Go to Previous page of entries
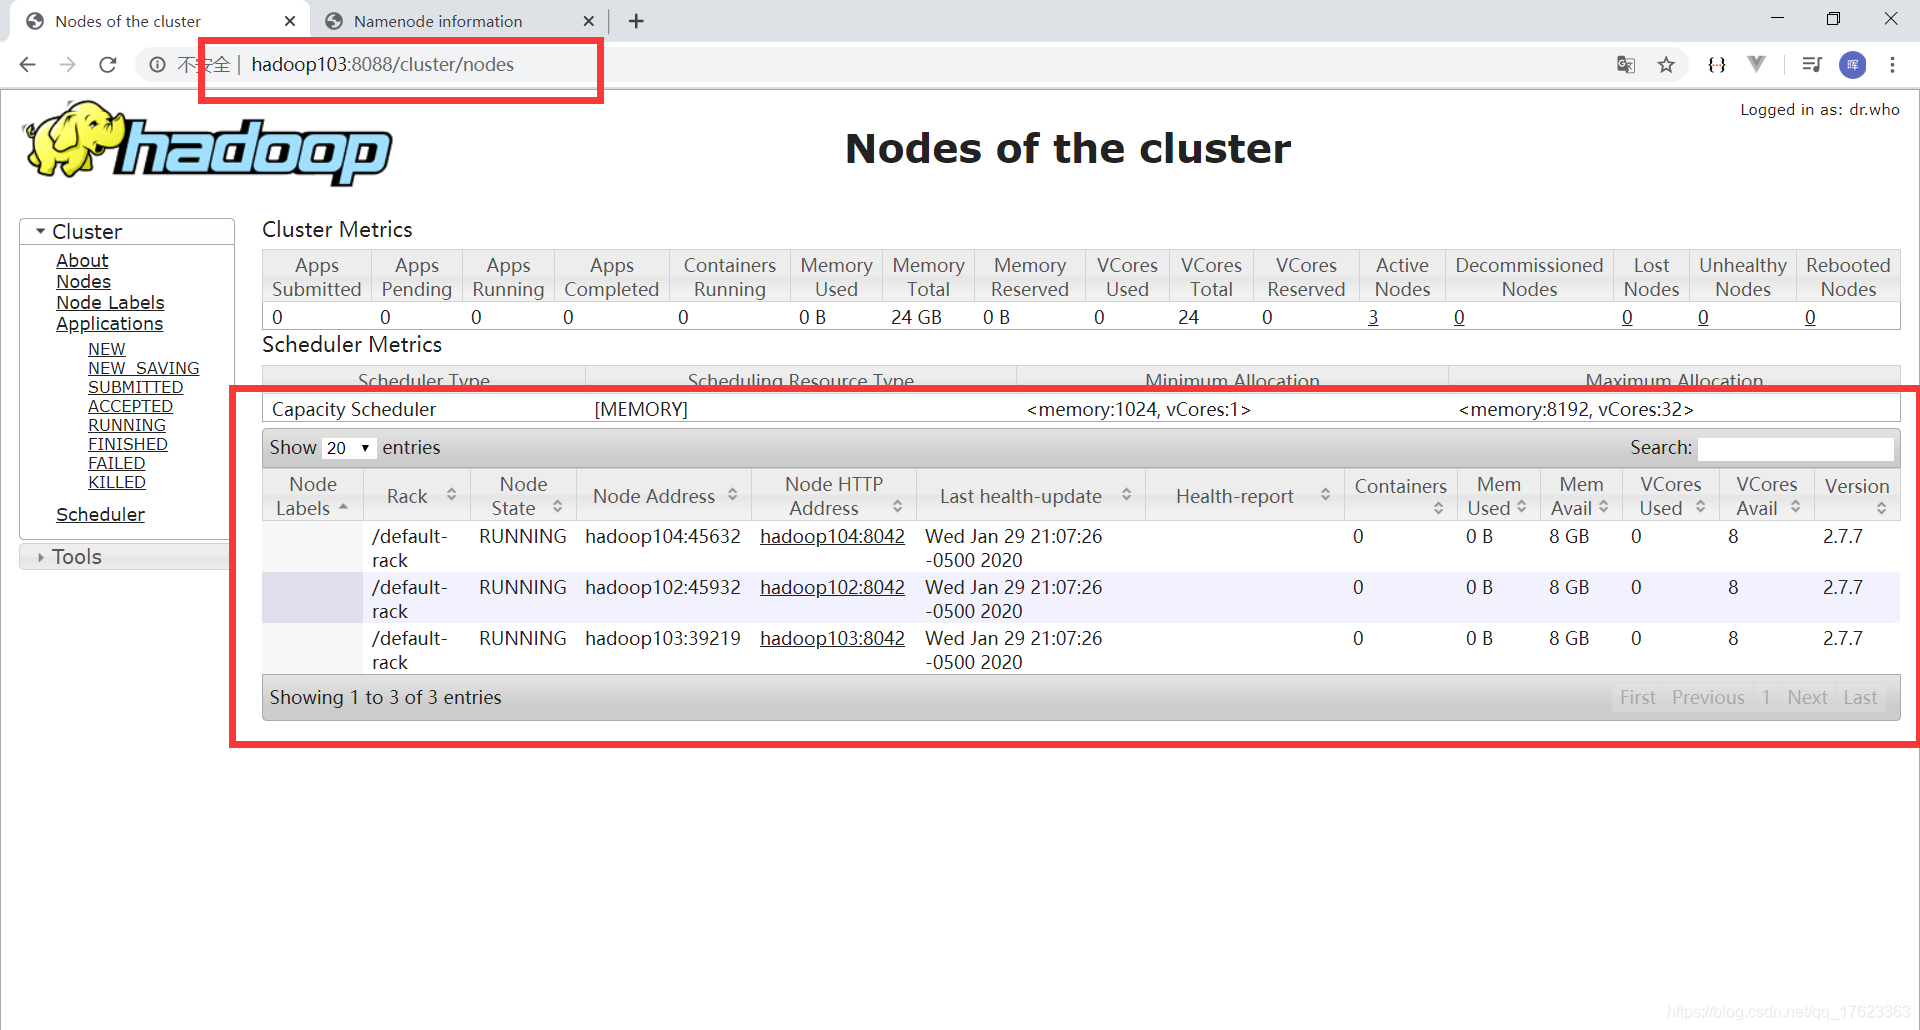The height and width of the screenshot is (1030, 1920). click(x=1708, y=698)
